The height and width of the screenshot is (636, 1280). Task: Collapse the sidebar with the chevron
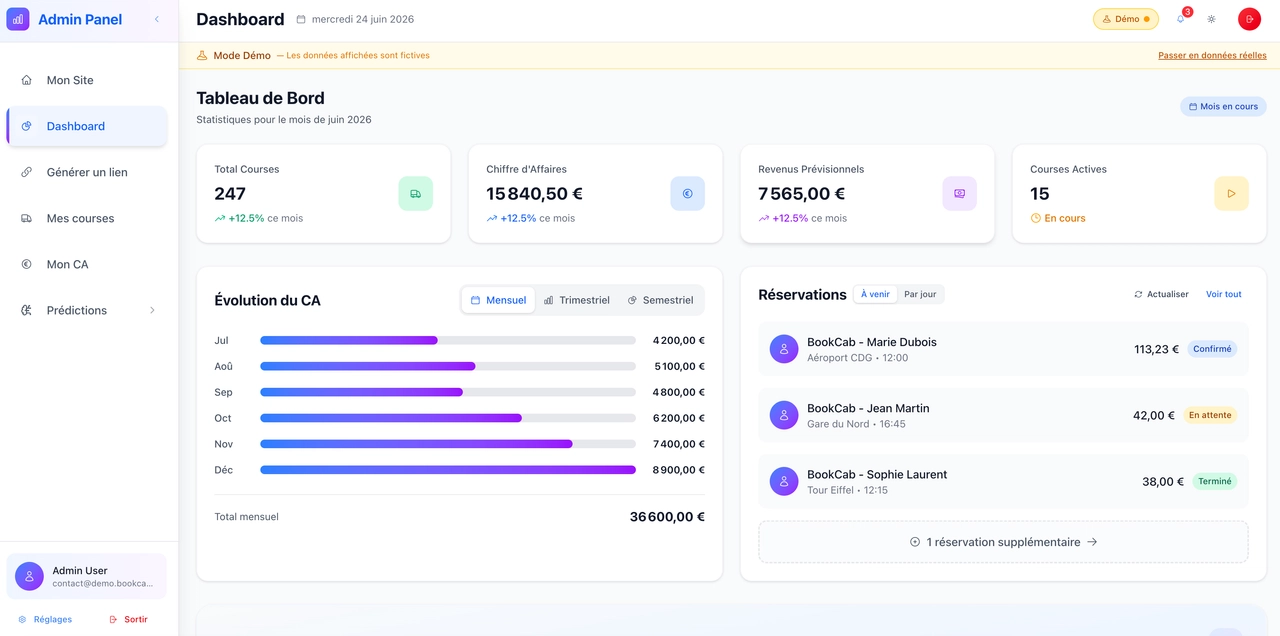click(157, 19)
